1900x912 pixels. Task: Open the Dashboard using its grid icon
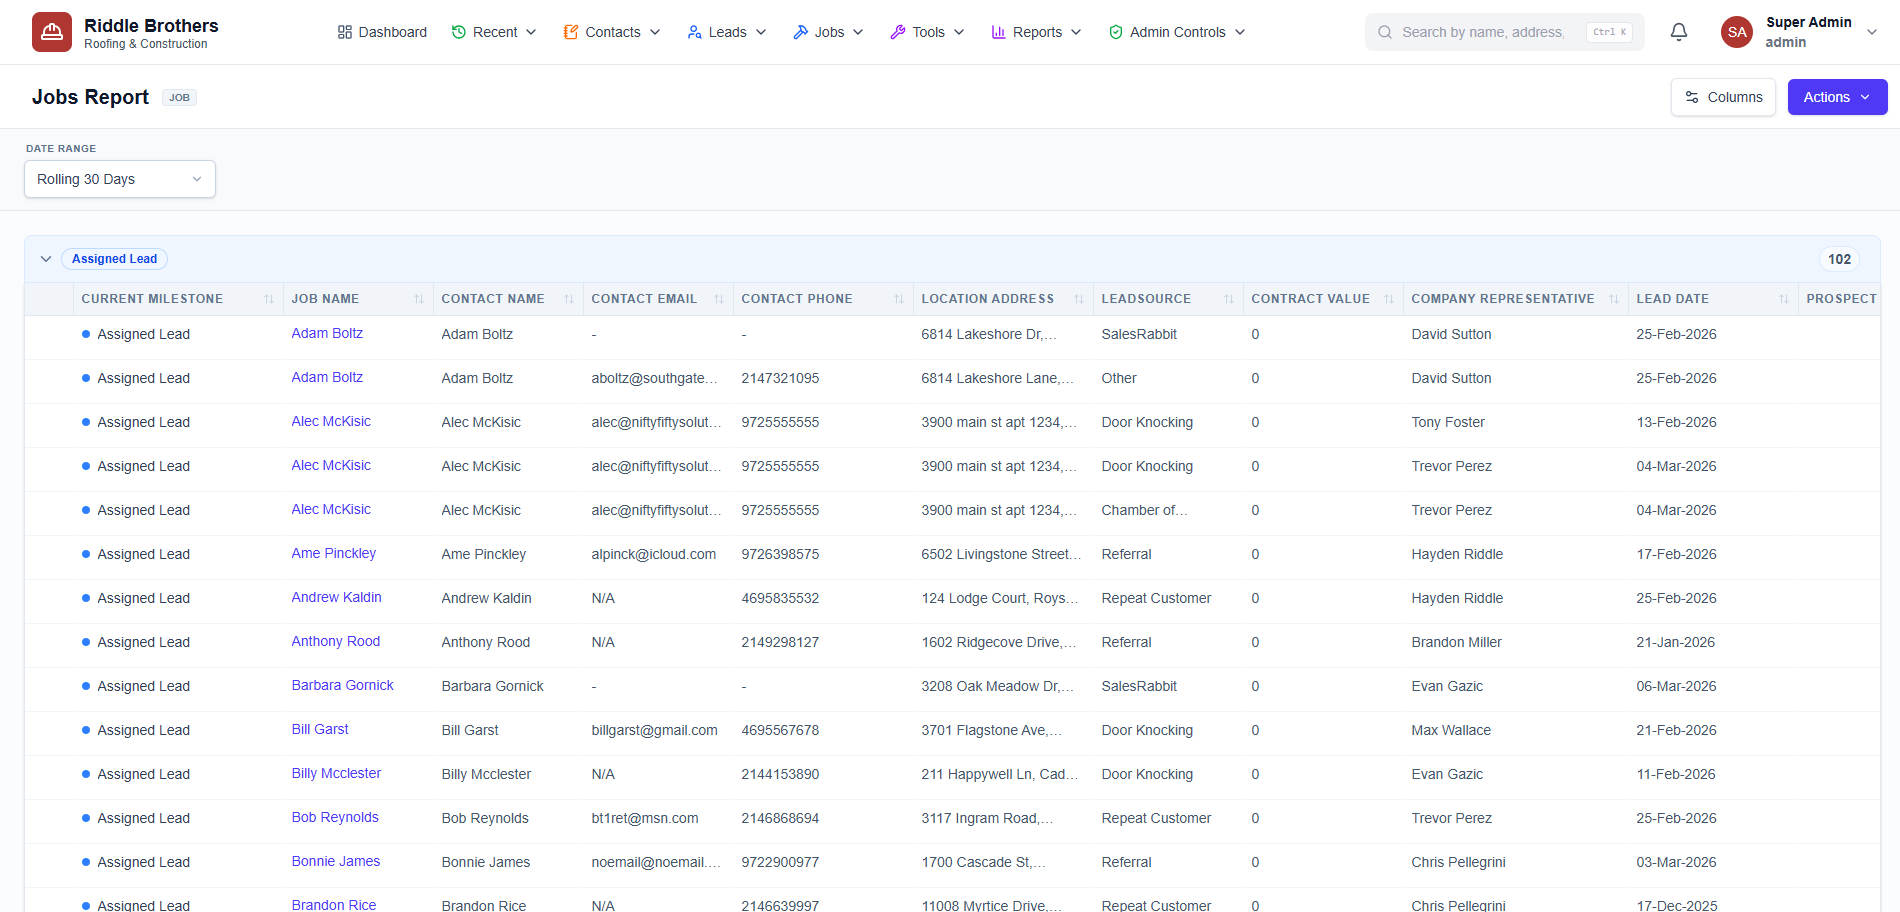343,31
